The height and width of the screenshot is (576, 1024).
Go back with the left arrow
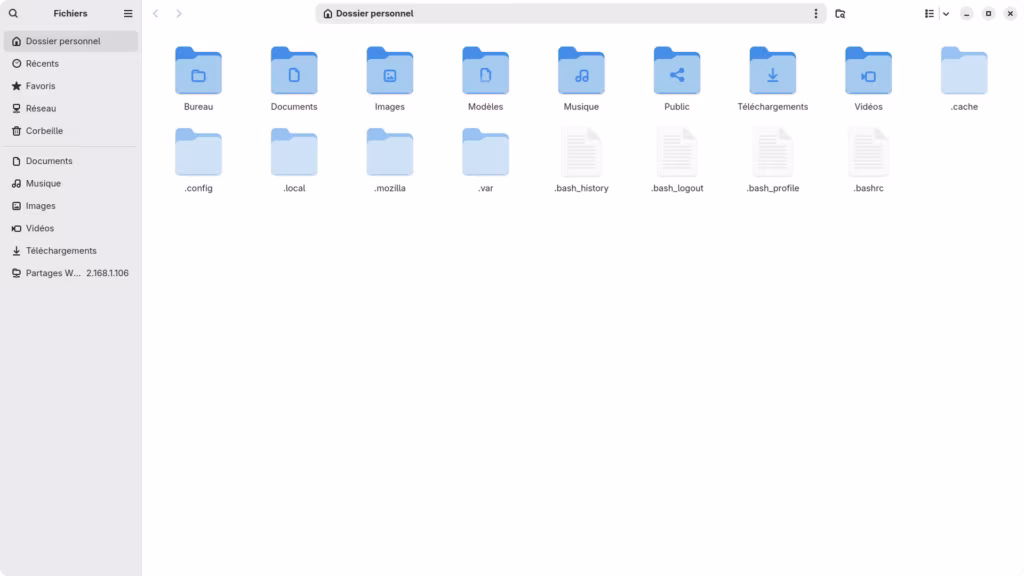coord(155,13)
